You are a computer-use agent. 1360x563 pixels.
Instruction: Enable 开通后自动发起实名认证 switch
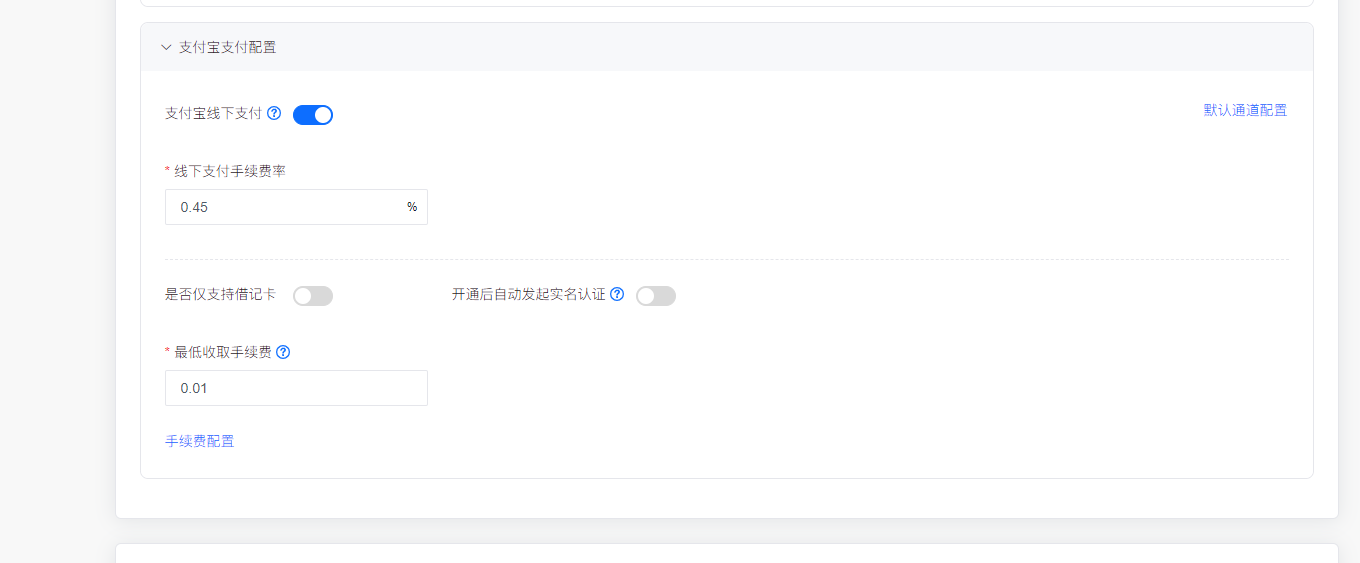pos(656,296)
